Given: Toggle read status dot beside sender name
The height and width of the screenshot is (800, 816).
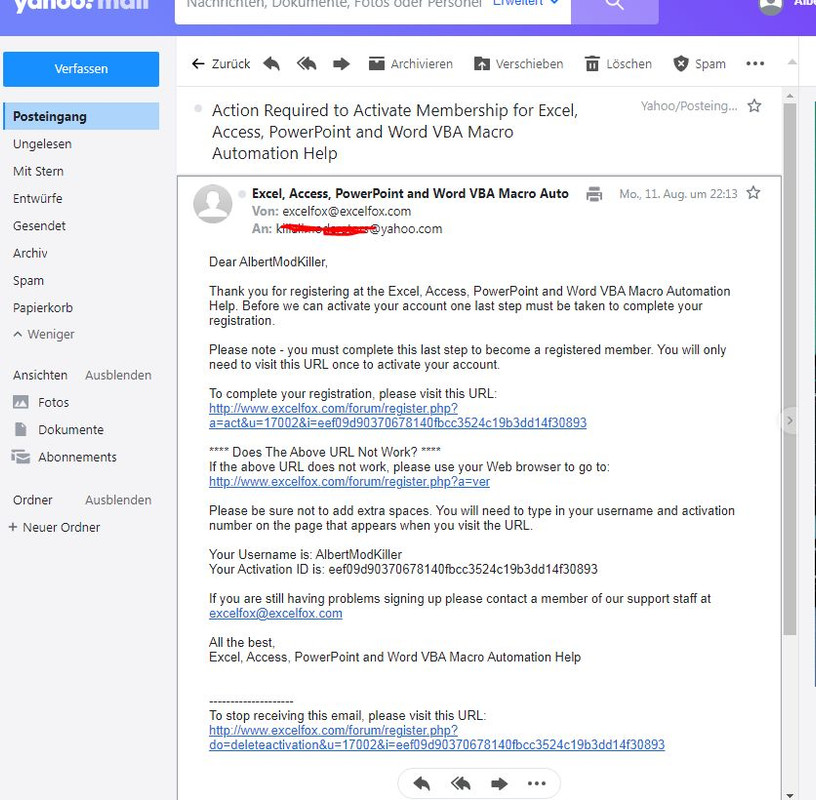Looking at the screenshot, I should coord(242,194).
